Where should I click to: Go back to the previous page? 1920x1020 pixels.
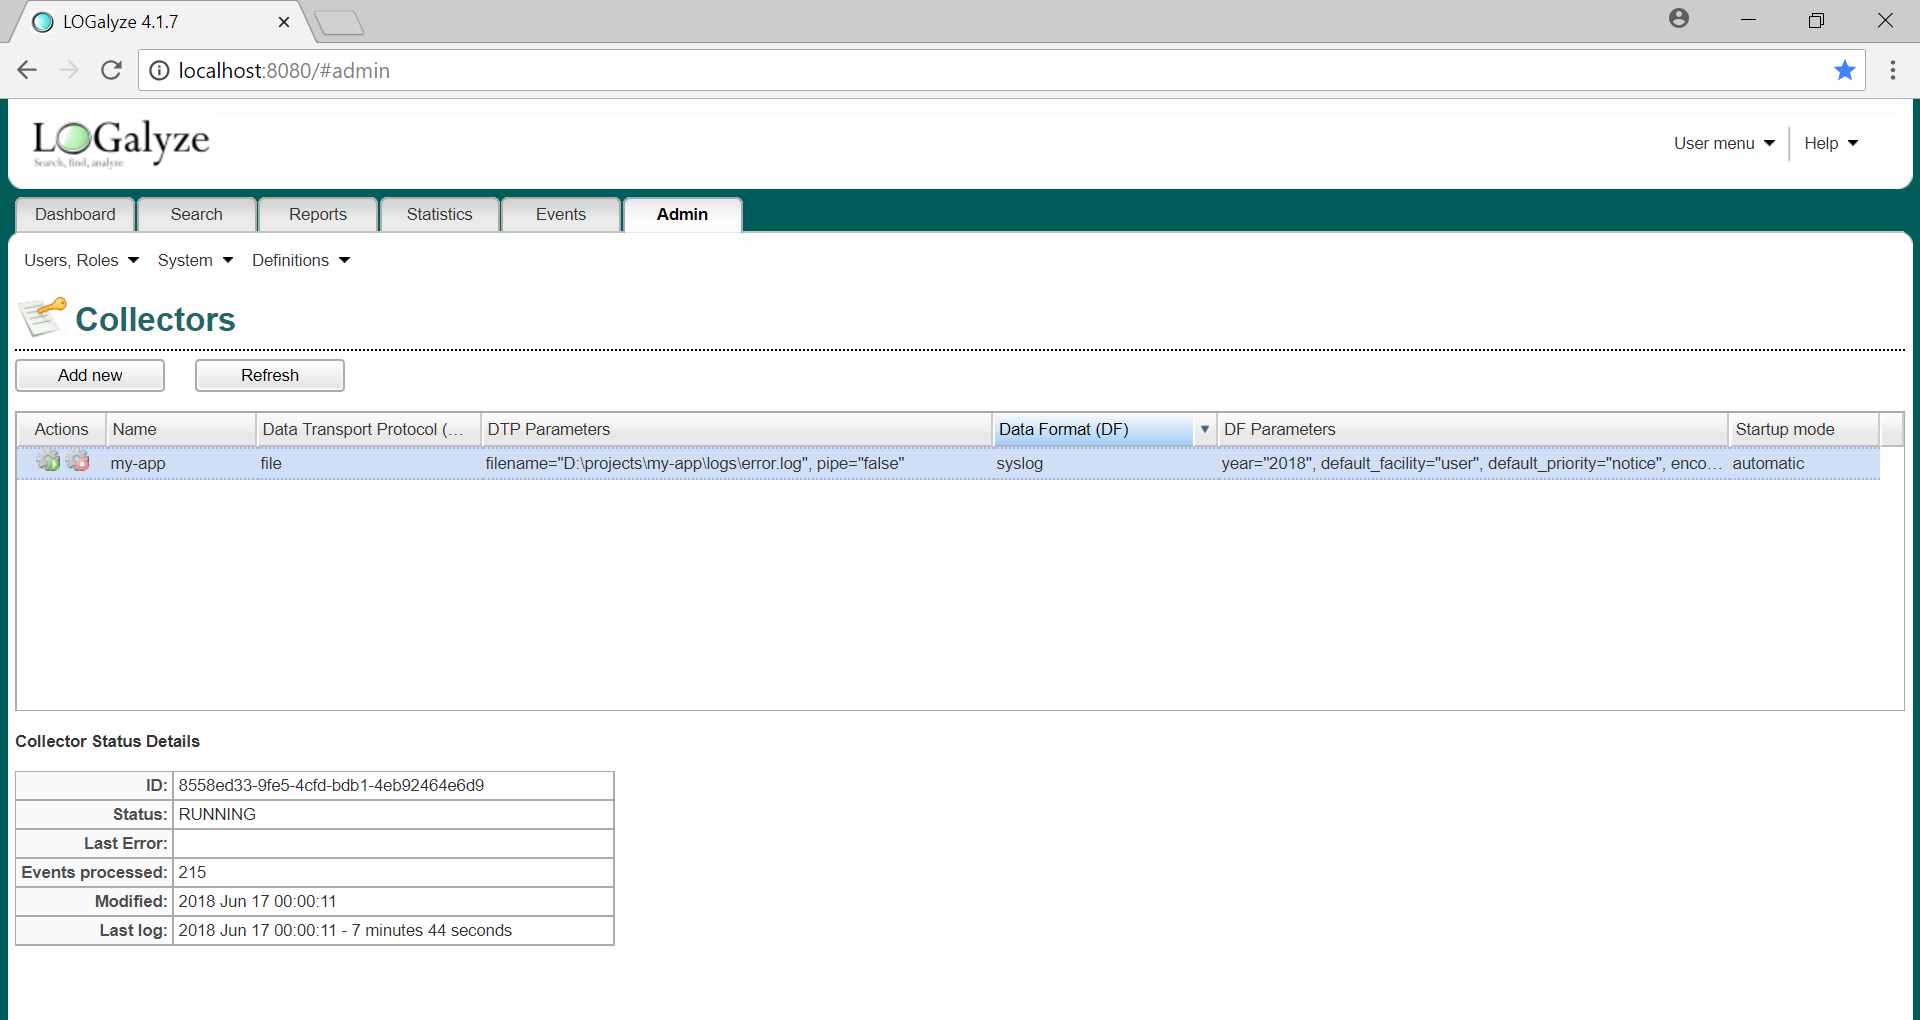coord(27,70)
